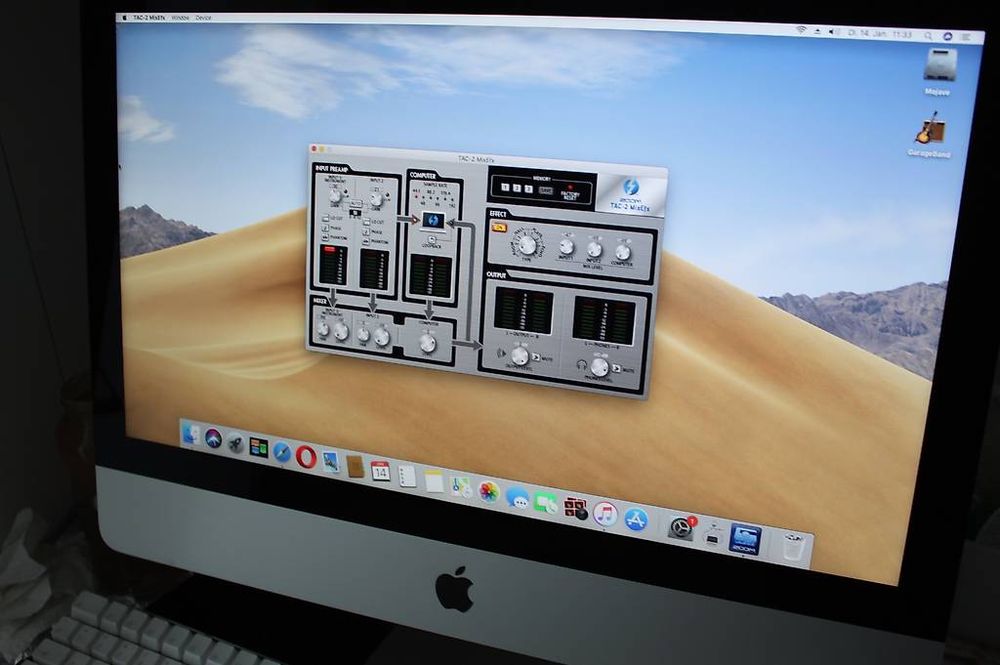Click volume icon in menu bar
This screenshot has width=1000, height=665.
coord(833,31)
